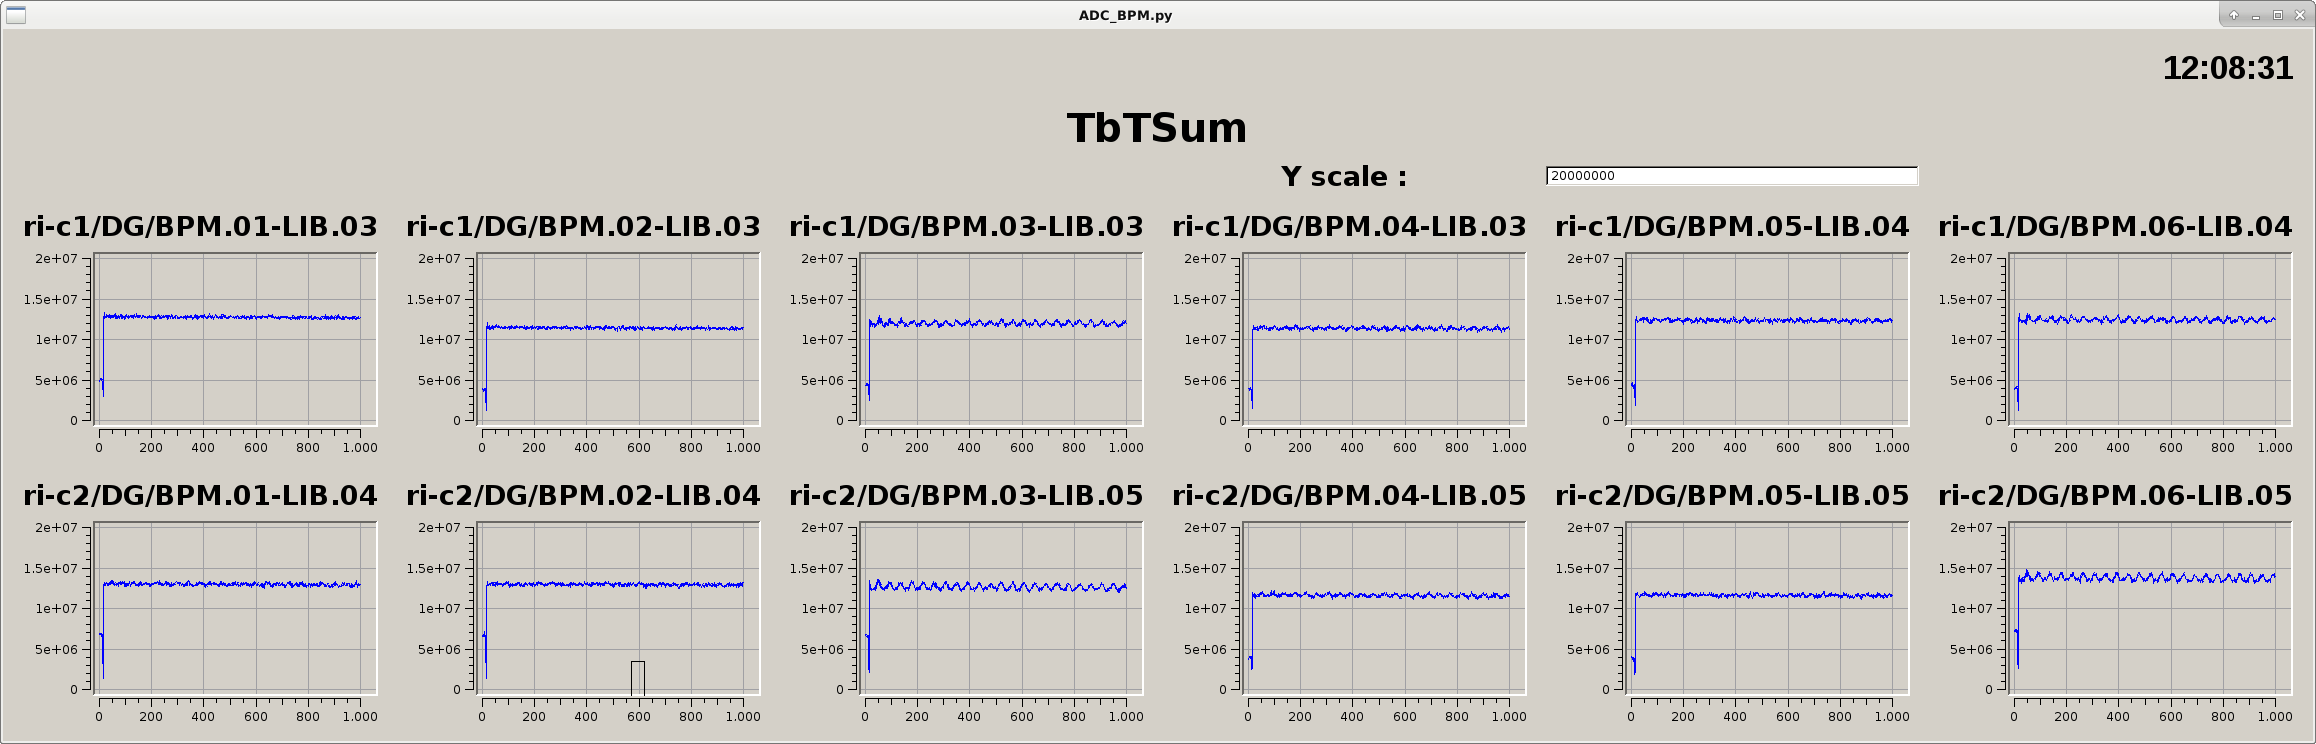Maximize the ADC_BPM.py window
This screenshot has height=744, width=2316.
[x=2278, y=15]
